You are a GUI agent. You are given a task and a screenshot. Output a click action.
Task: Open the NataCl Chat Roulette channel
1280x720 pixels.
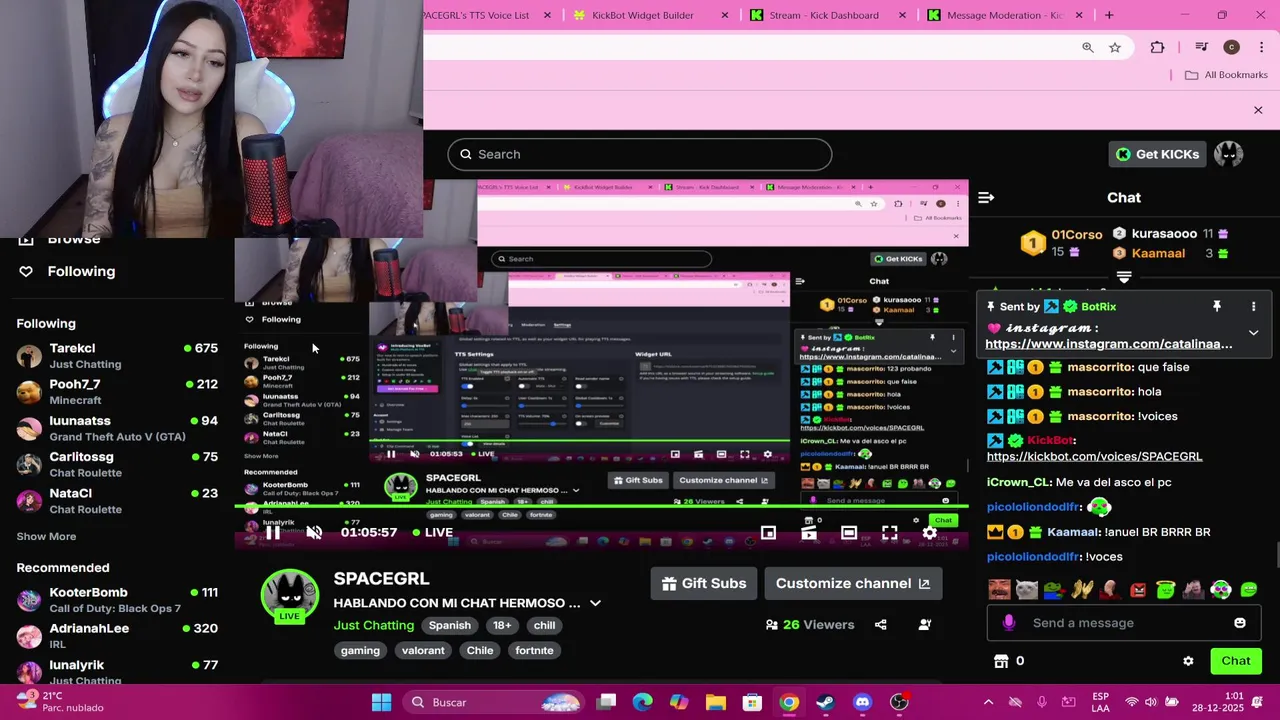pyautogui.click(x=117, y=500)
